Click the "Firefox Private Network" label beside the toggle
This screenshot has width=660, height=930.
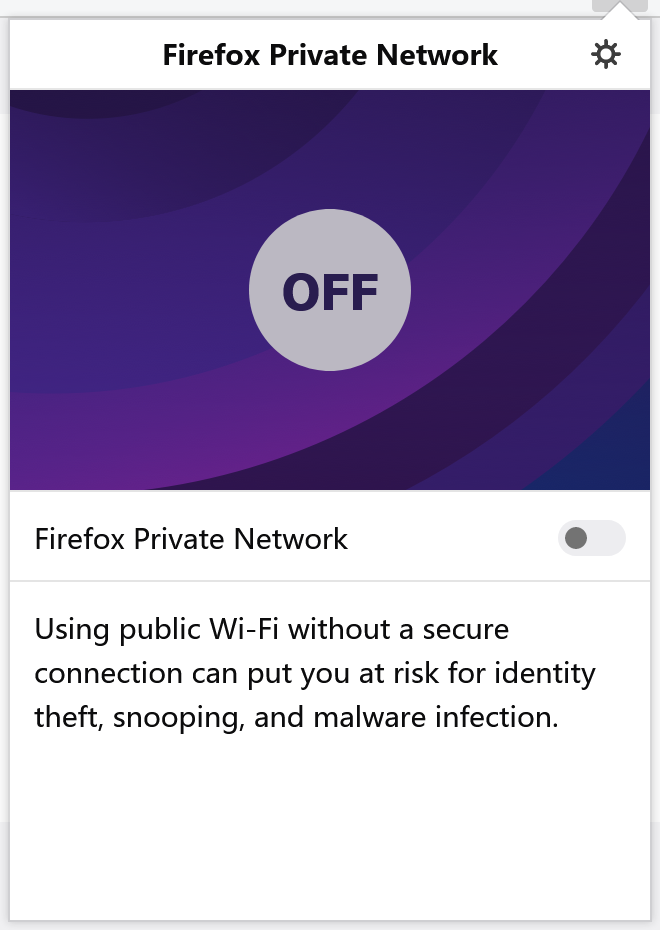[191, 539]
